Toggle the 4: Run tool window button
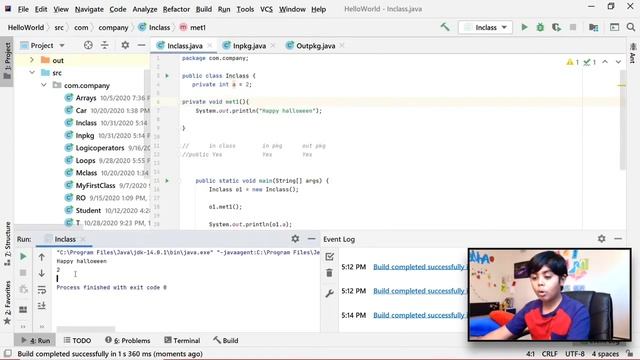640x360 pixels. (36, 340)
